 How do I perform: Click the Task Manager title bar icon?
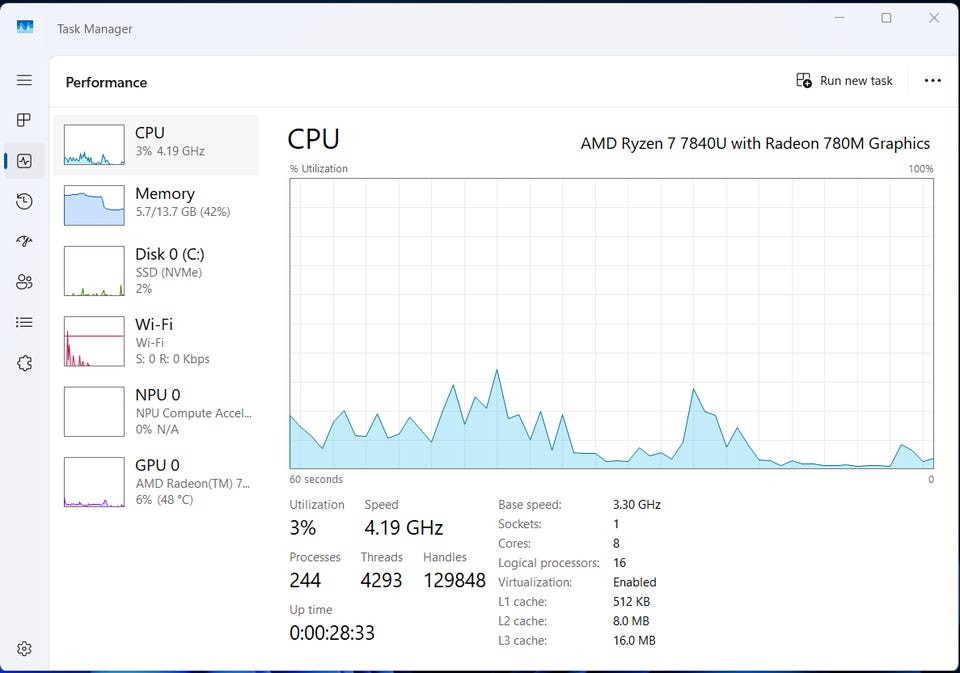(x=25, y=27)
